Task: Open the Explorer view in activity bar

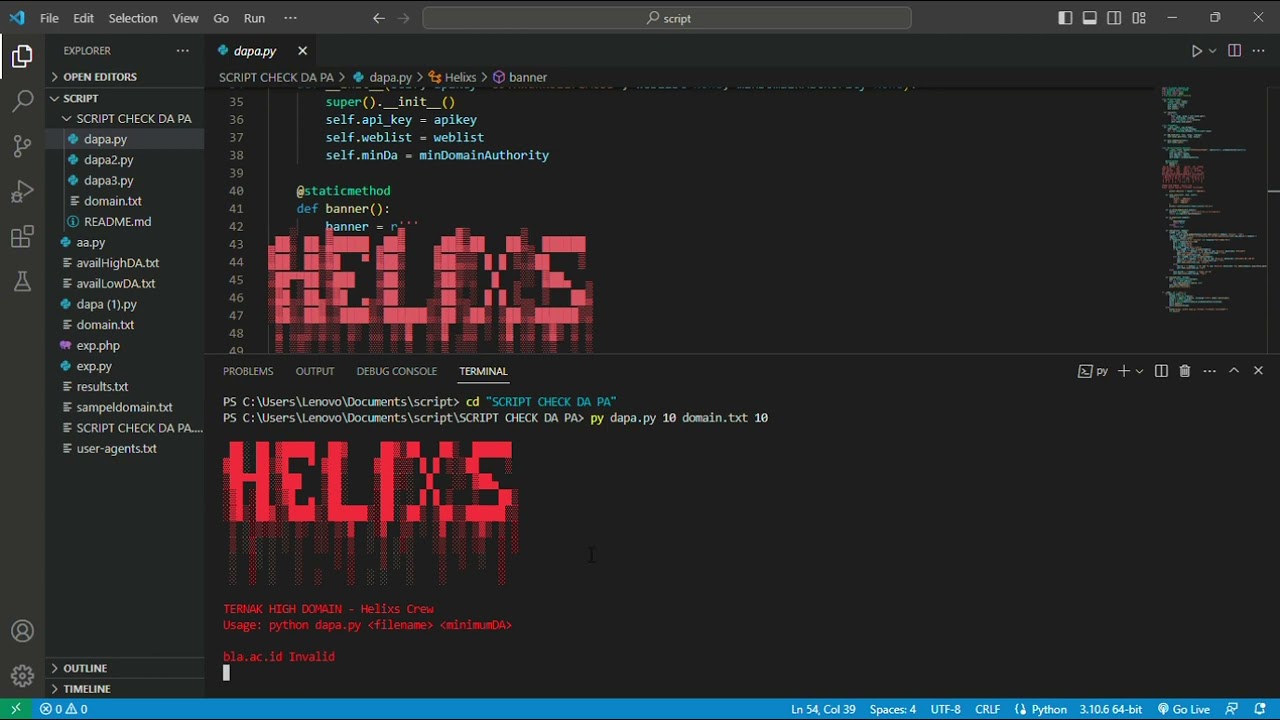Action: [22, 57]
